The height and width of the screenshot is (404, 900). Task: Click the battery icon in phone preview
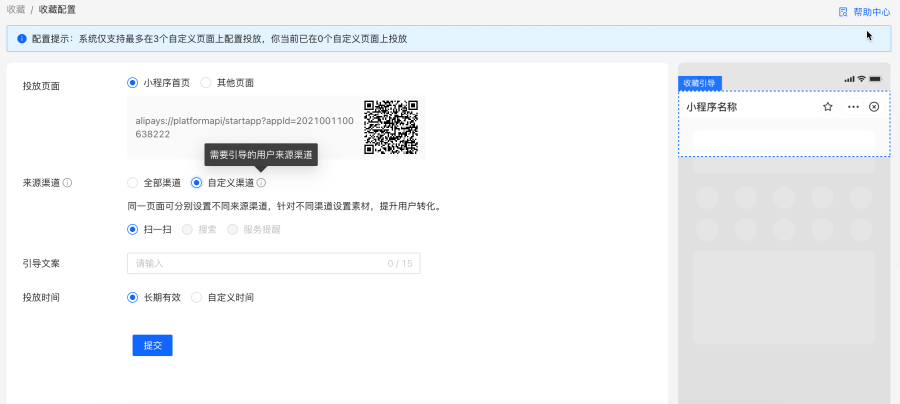click(x=875, y=79)
